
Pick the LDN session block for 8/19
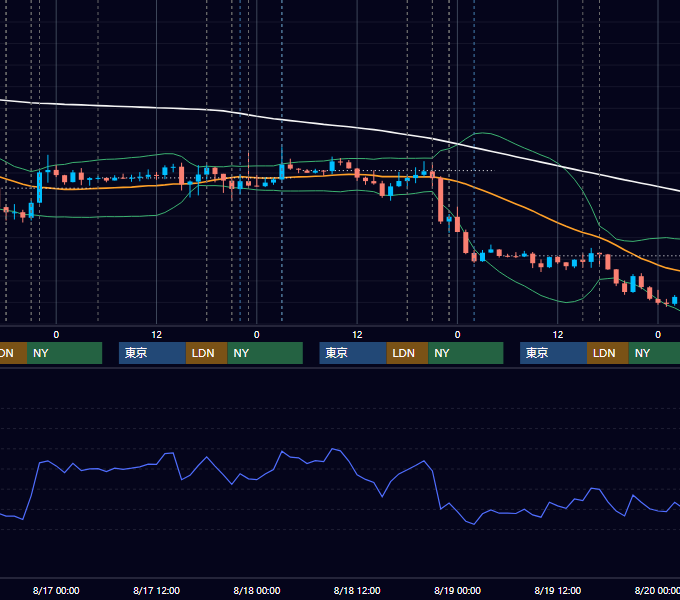(608, 353)
